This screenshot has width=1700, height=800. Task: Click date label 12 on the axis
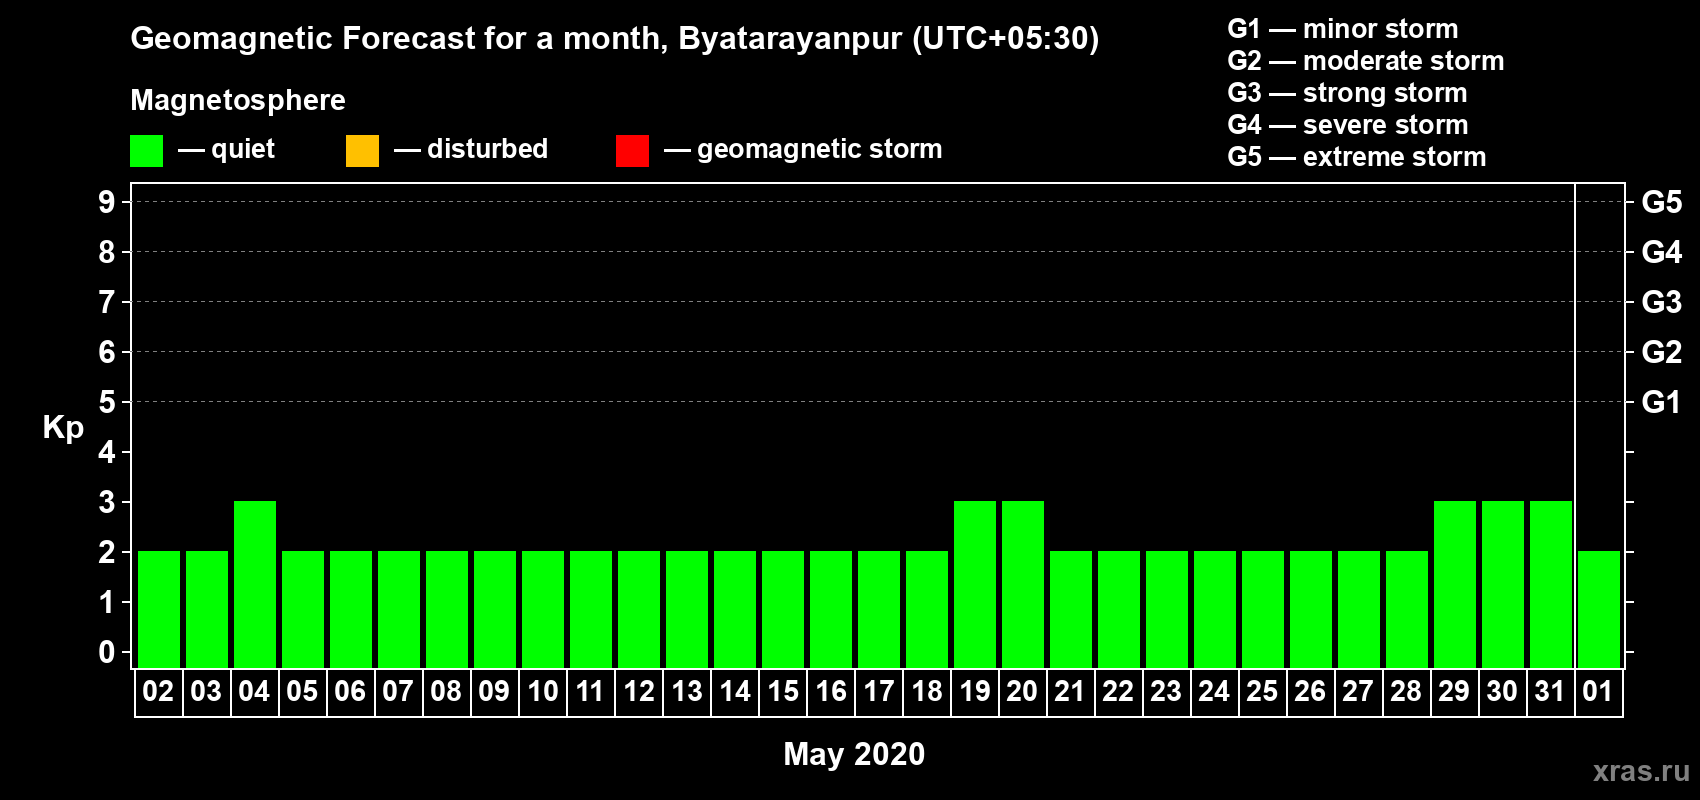(x=638, y=692)
